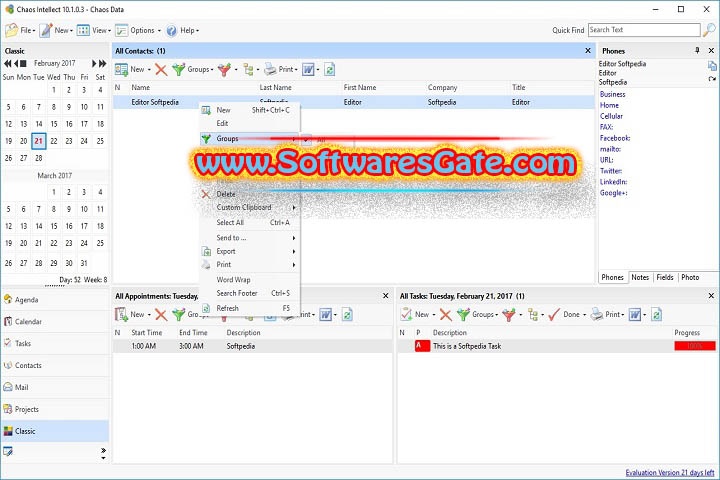Go to previous year in calendar
Viewport: 720px width, 480px height.
(7, 63)
